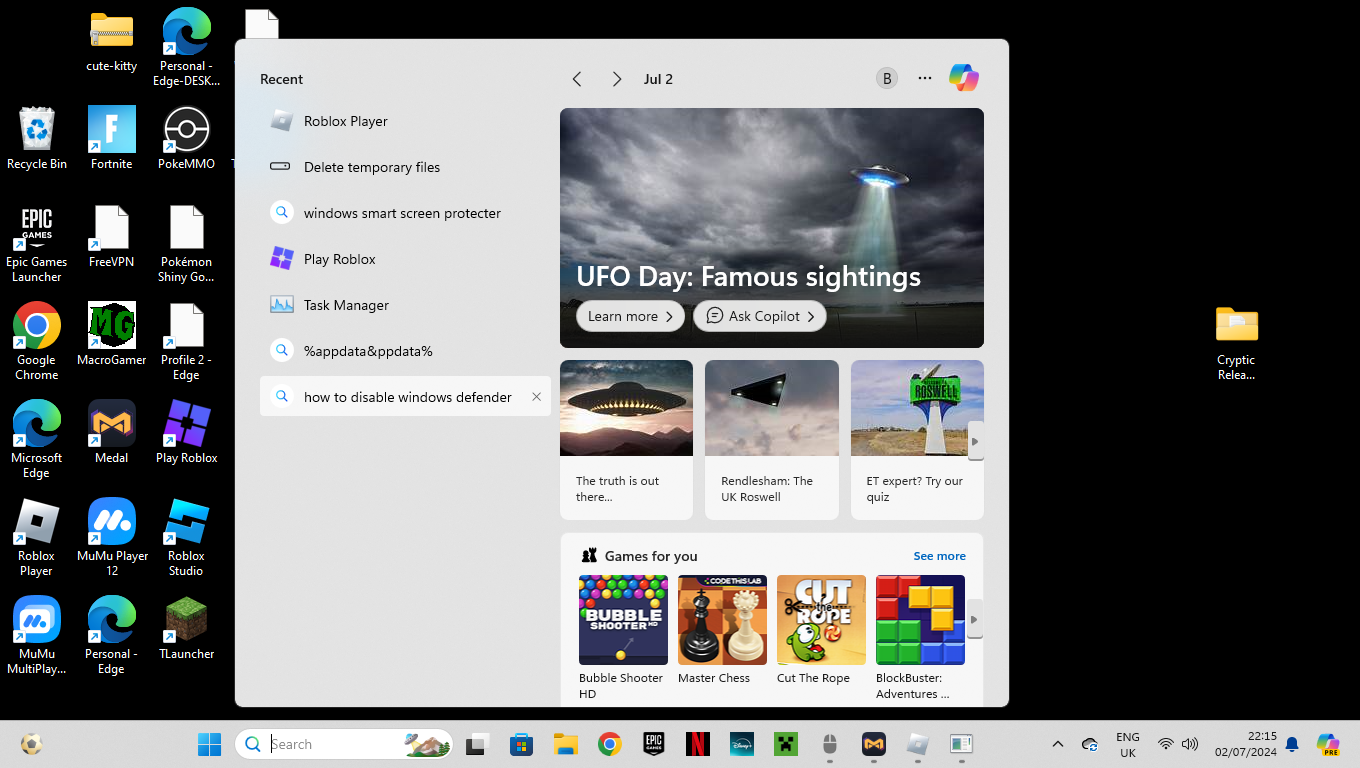This screenshot has width=1360, height=768.
Task: Select the Play Roblox desktop shortcut
Action: 187,432
